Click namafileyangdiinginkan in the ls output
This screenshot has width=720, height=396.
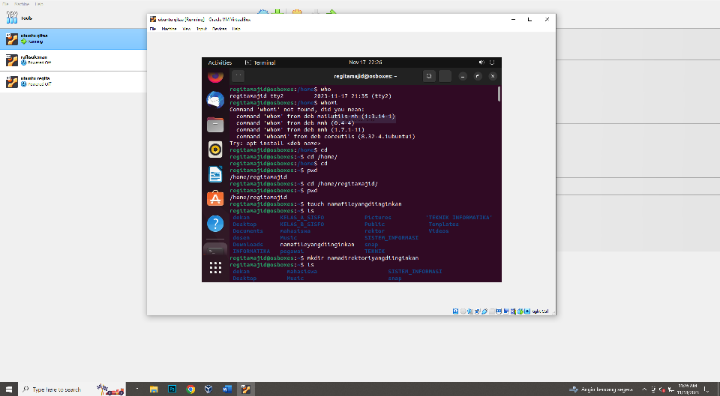point(317,244)
